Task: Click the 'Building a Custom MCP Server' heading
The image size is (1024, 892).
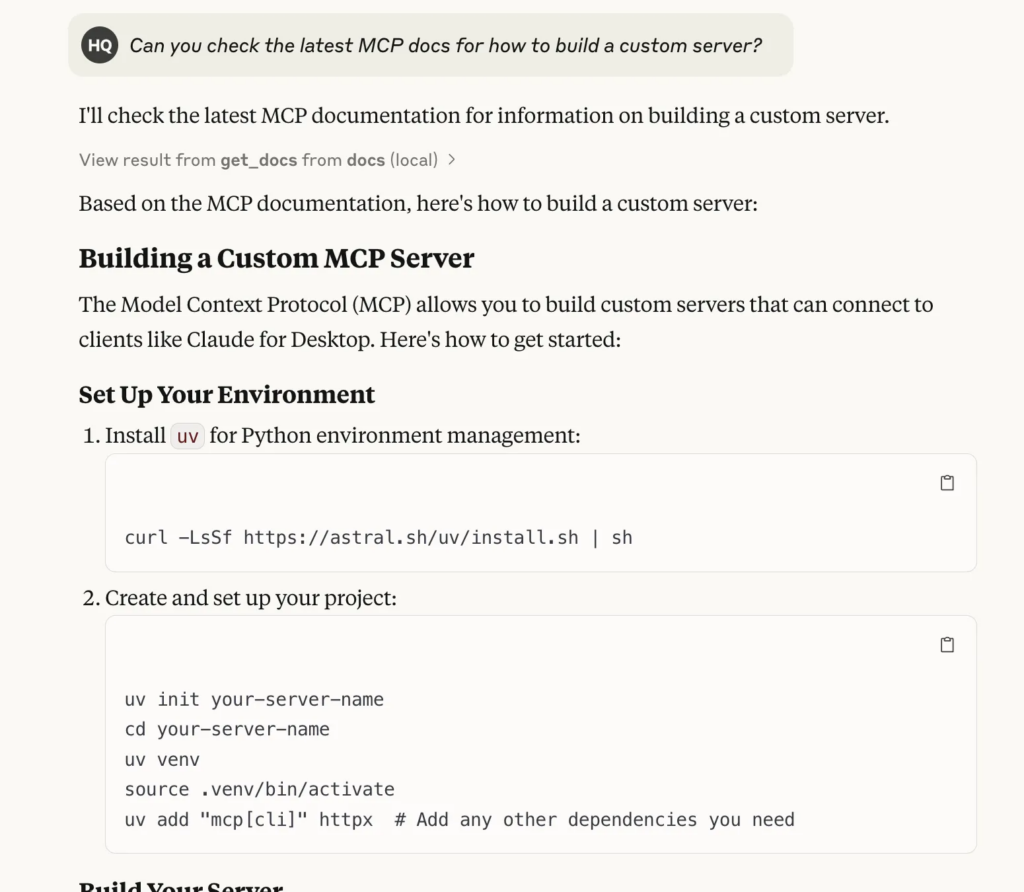Action: [276, 259]
